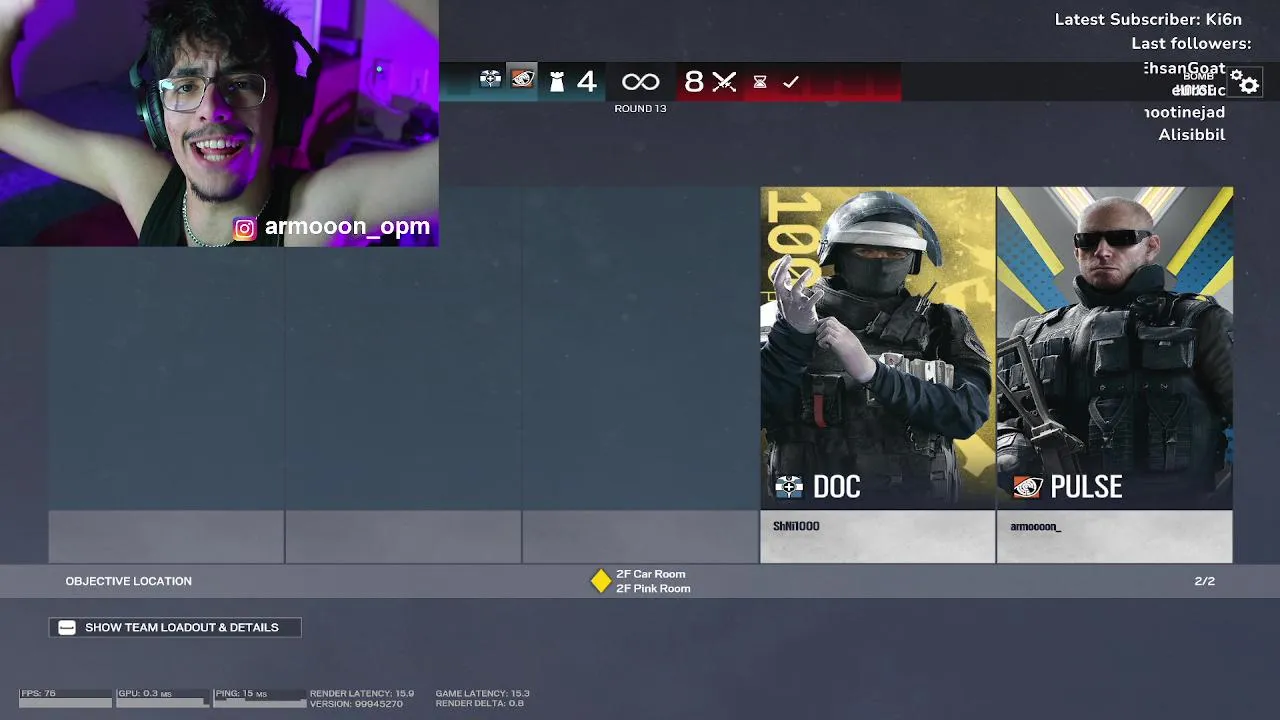Click the 2/2 player count indicator
The height and width of the screenshot is (720, 1280).
point(1205,581)
